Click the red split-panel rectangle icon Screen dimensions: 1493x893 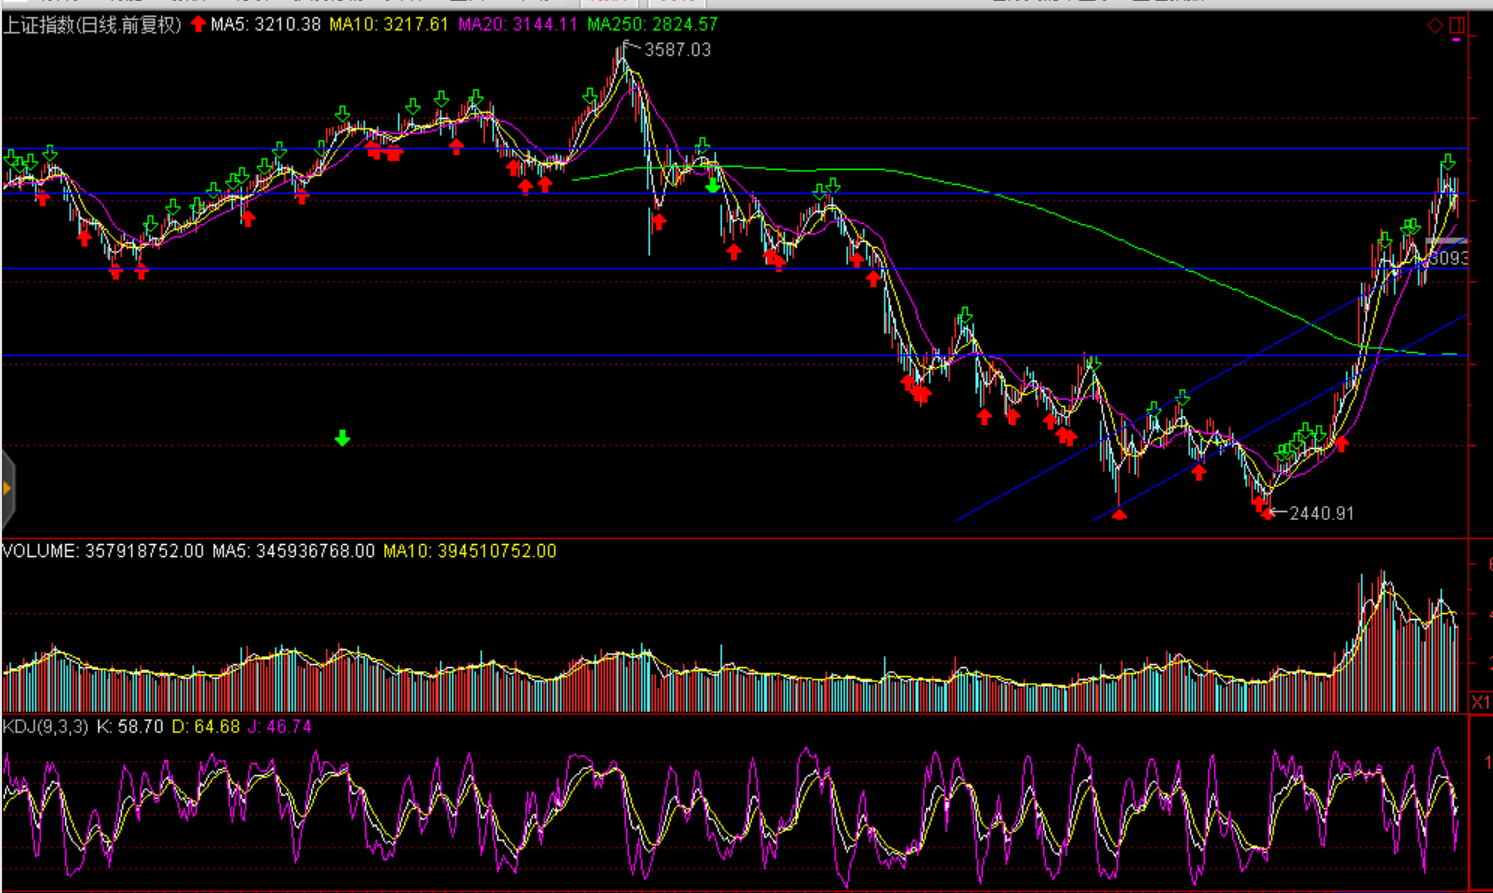click(1457, 25)
